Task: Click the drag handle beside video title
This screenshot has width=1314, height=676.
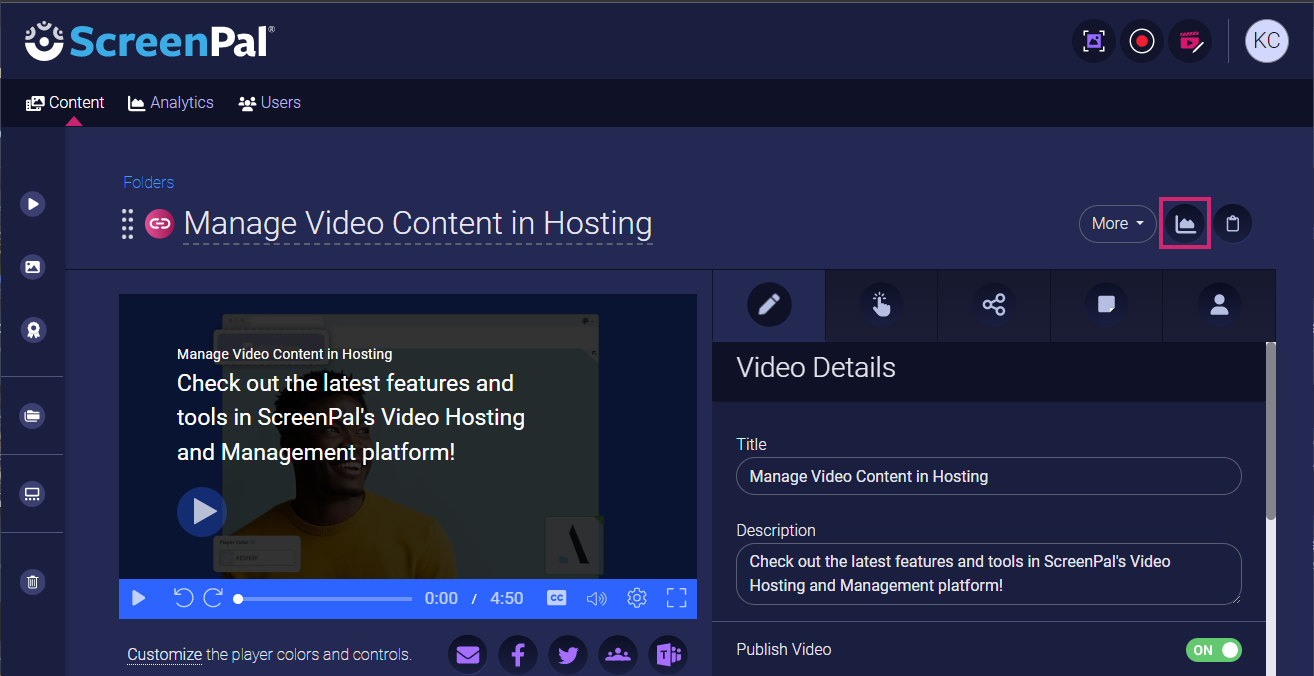Action: click(x=127, y=224)
